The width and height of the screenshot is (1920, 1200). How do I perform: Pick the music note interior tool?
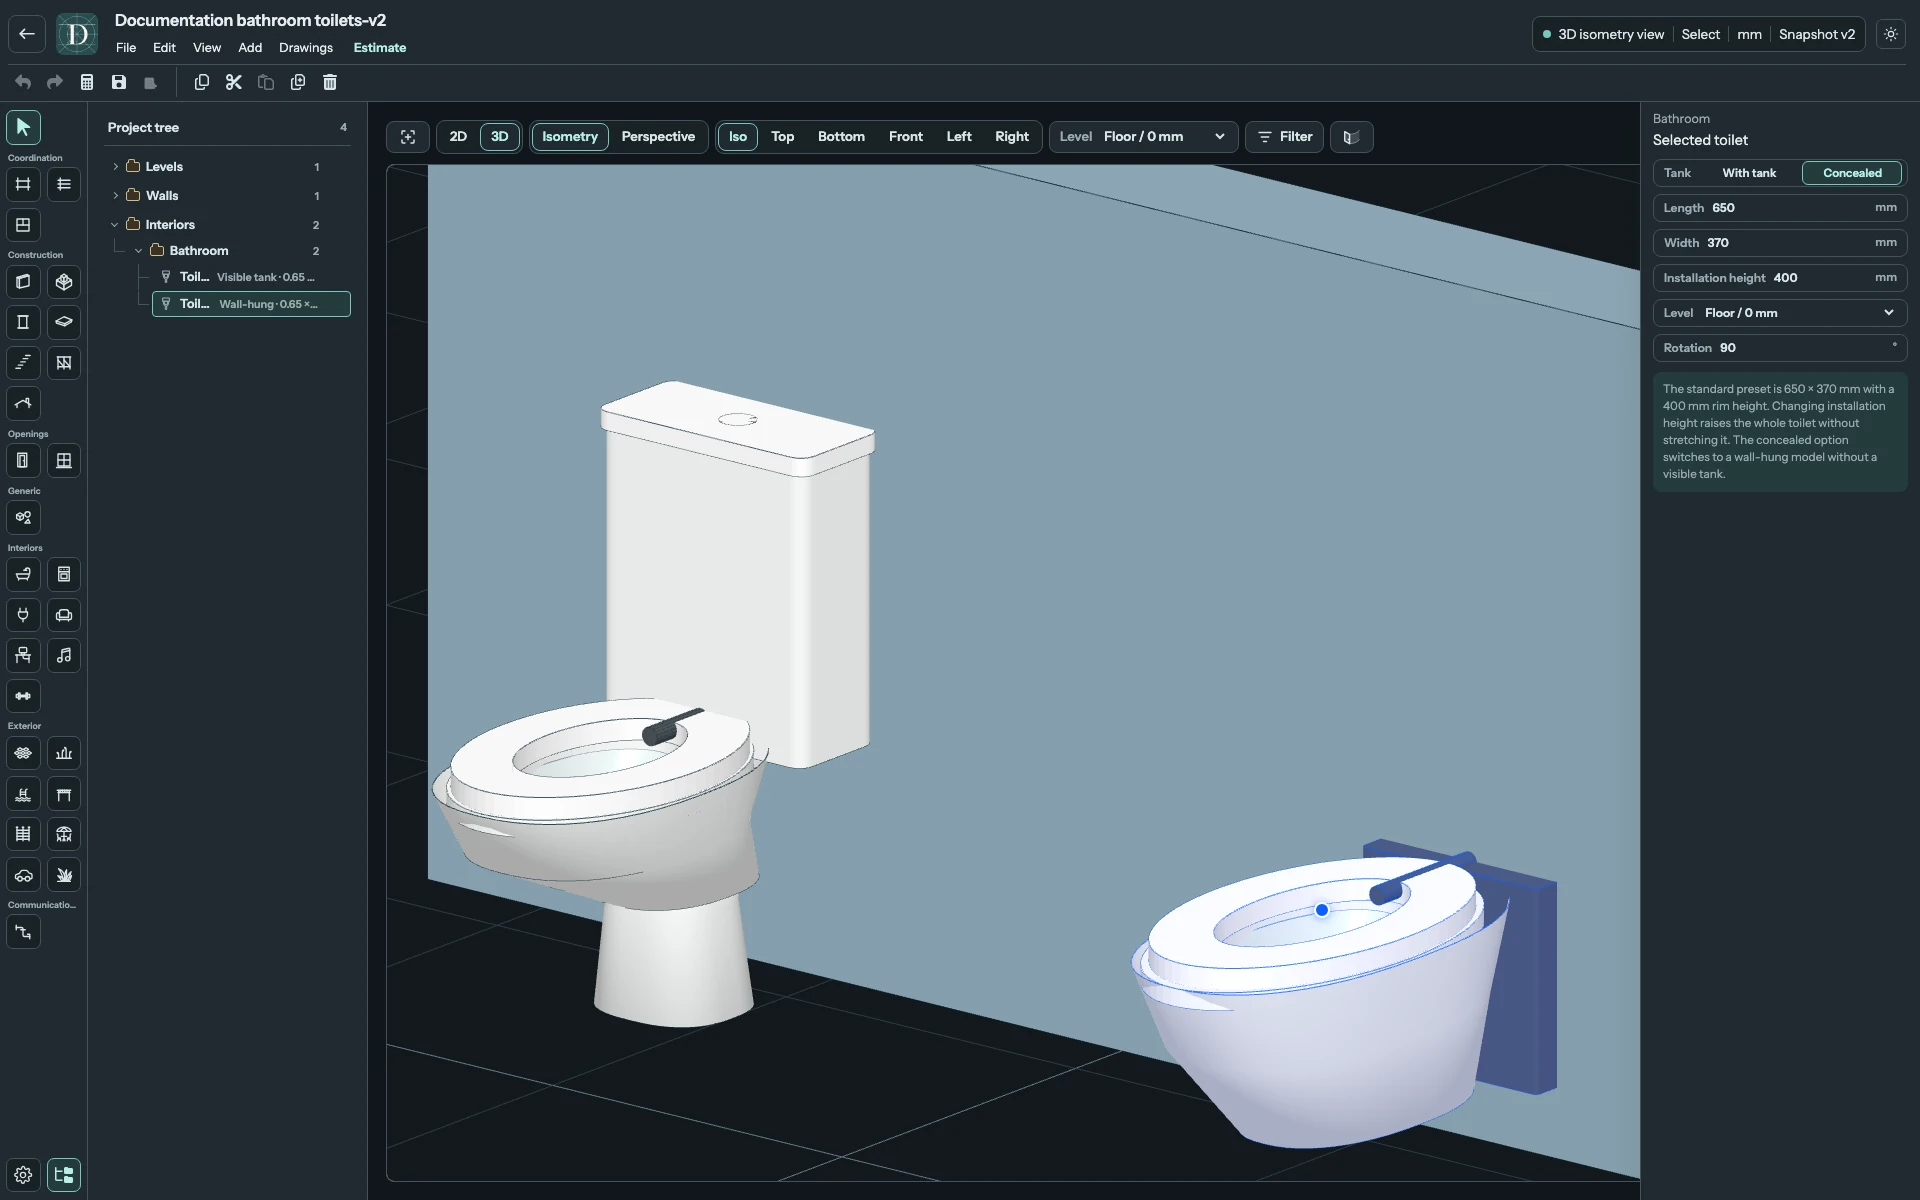pos(64,656)
